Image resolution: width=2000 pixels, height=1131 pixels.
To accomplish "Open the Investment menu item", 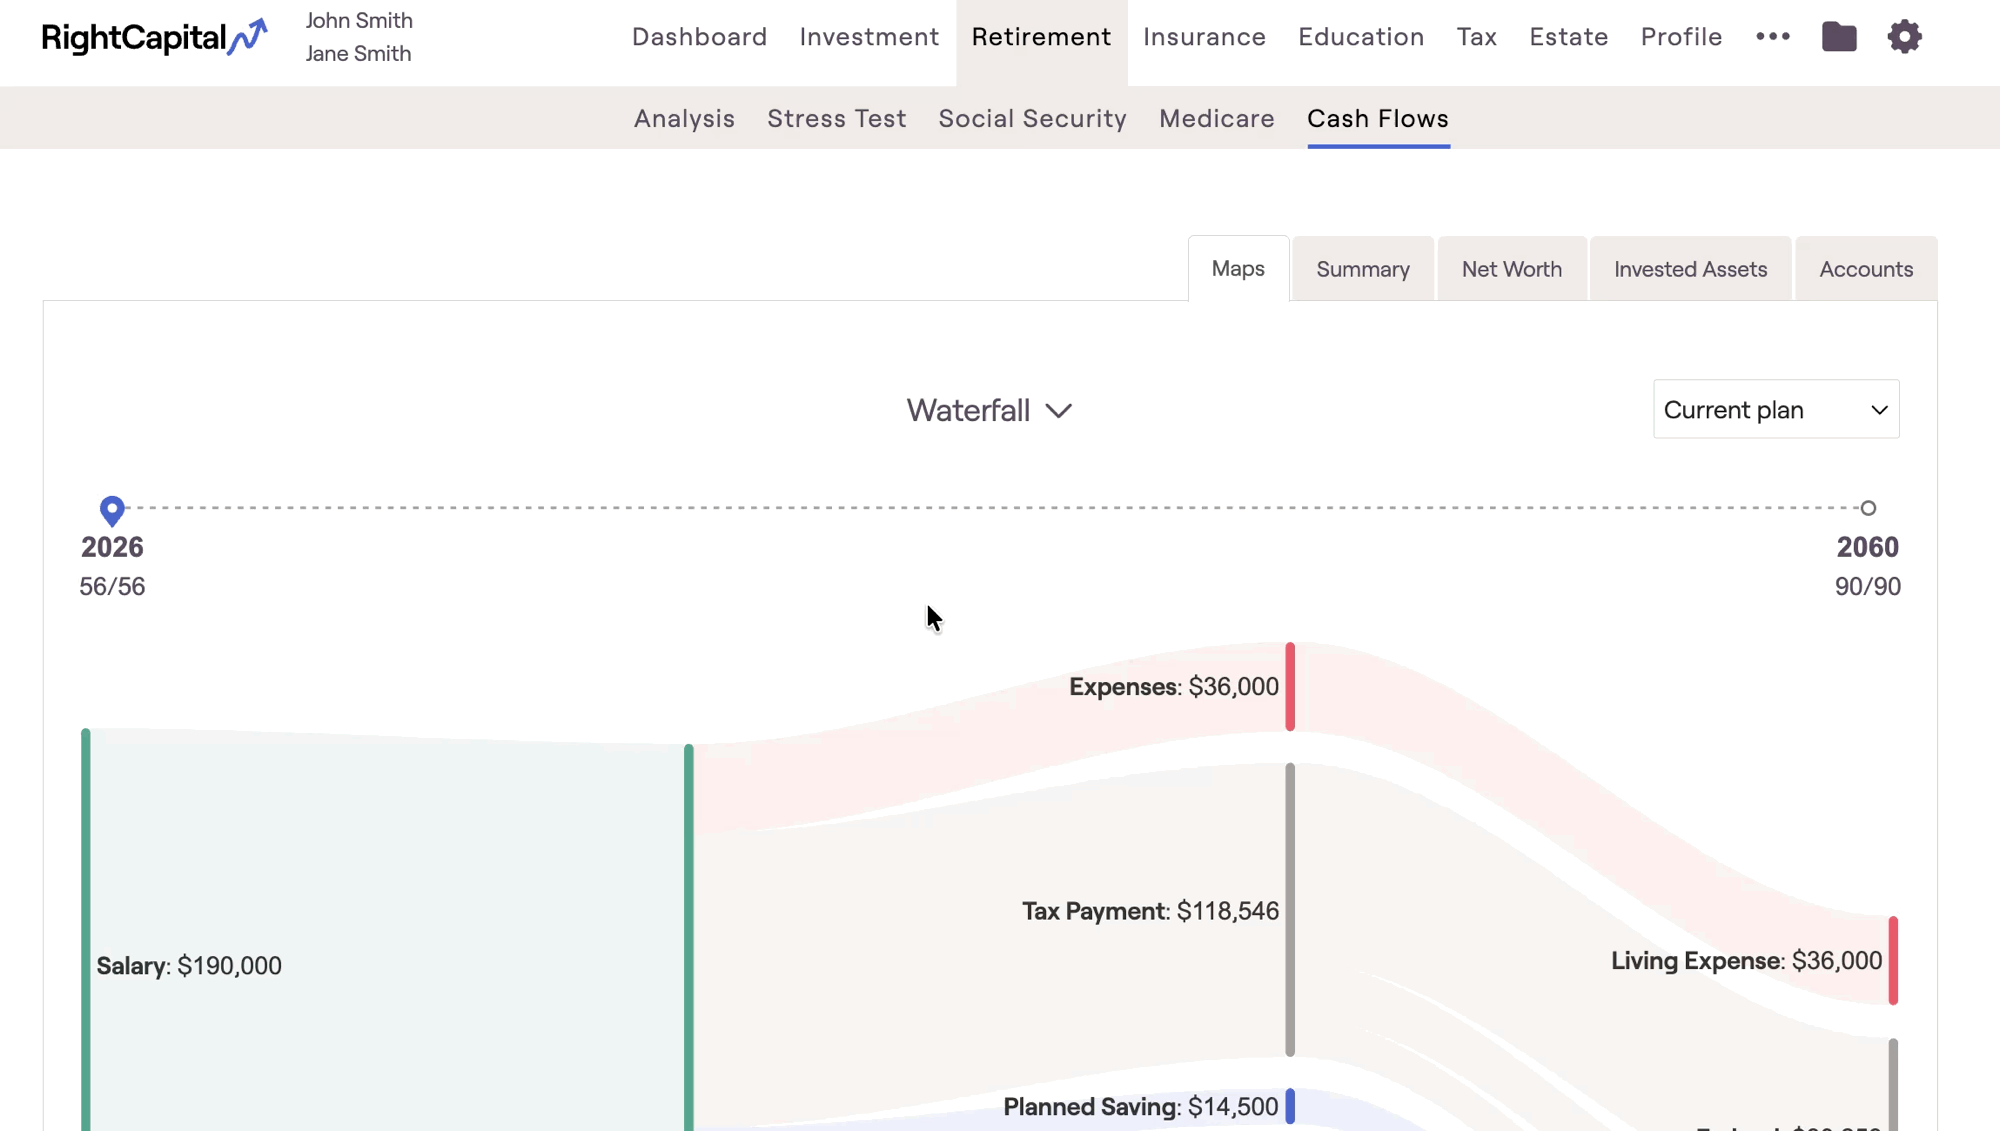I will [868, 37].
